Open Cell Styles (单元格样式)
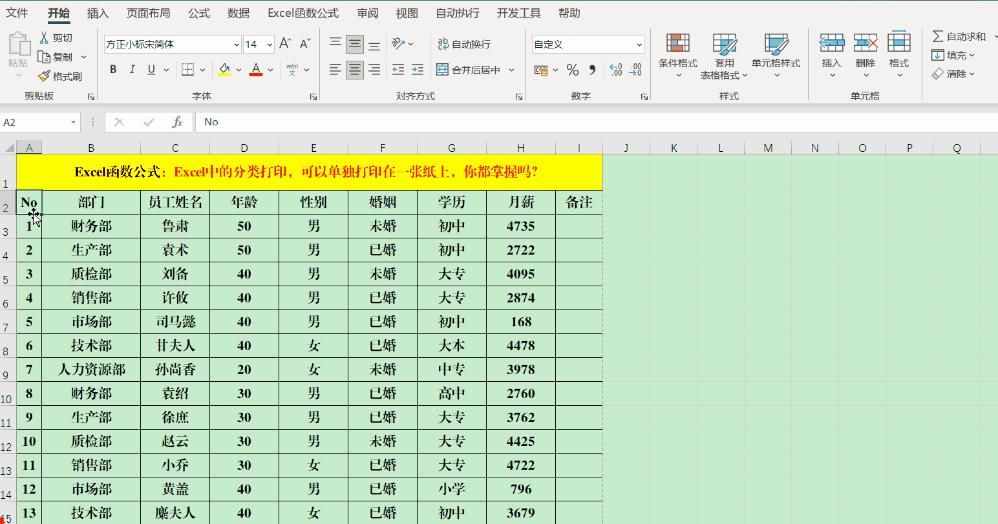This screenshot has width=998, height=524. point(776,55)
